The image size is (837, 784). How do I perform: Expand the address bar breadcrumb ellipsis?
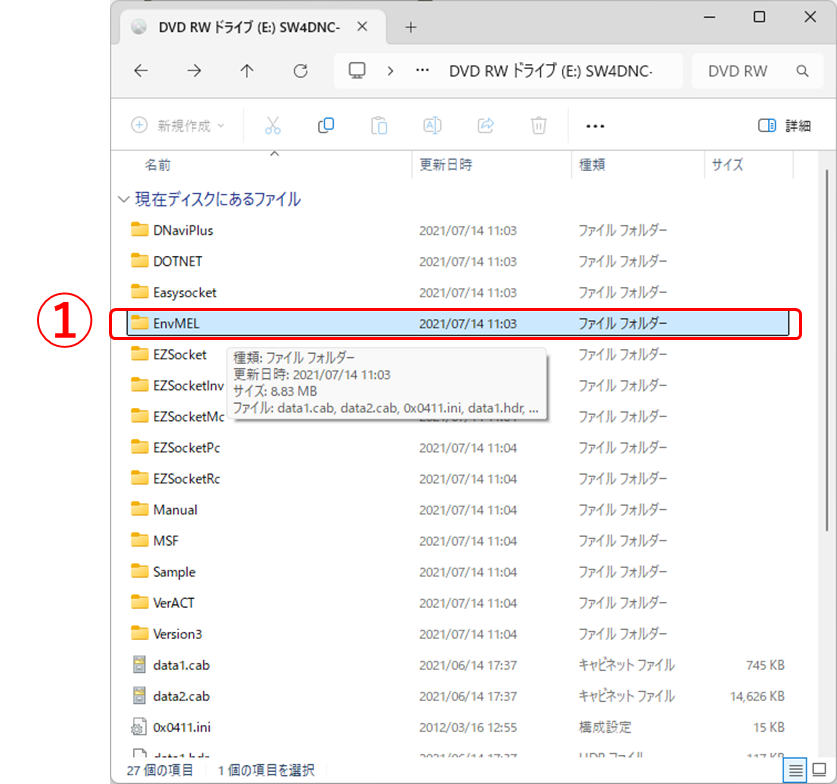422,71
